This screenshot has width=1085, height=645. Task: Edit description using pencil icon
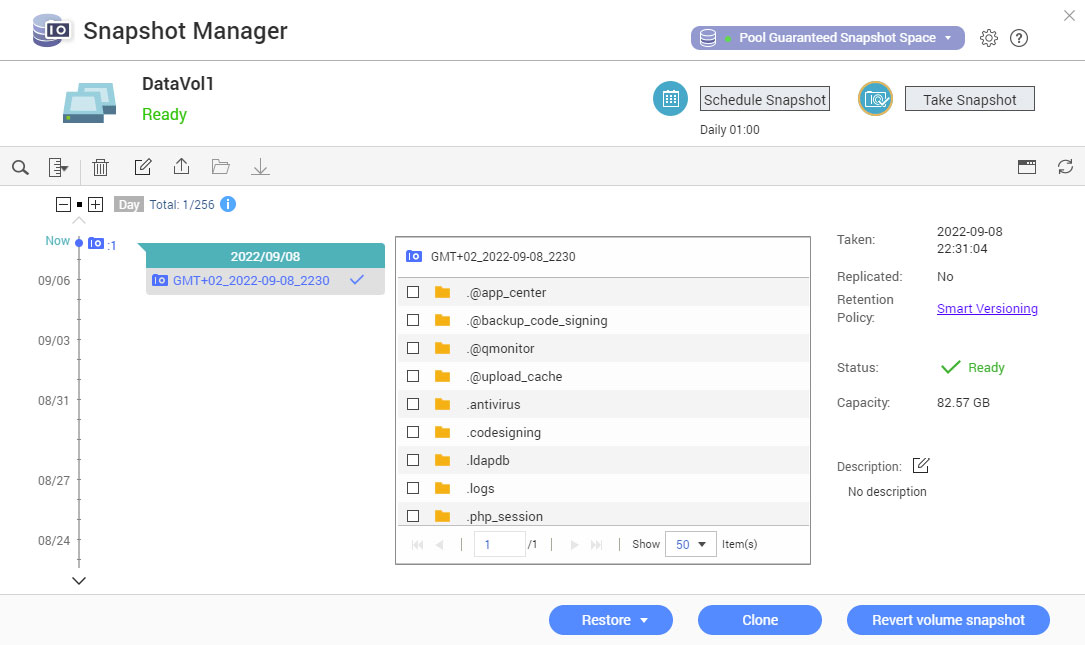(x=921, y=466)
